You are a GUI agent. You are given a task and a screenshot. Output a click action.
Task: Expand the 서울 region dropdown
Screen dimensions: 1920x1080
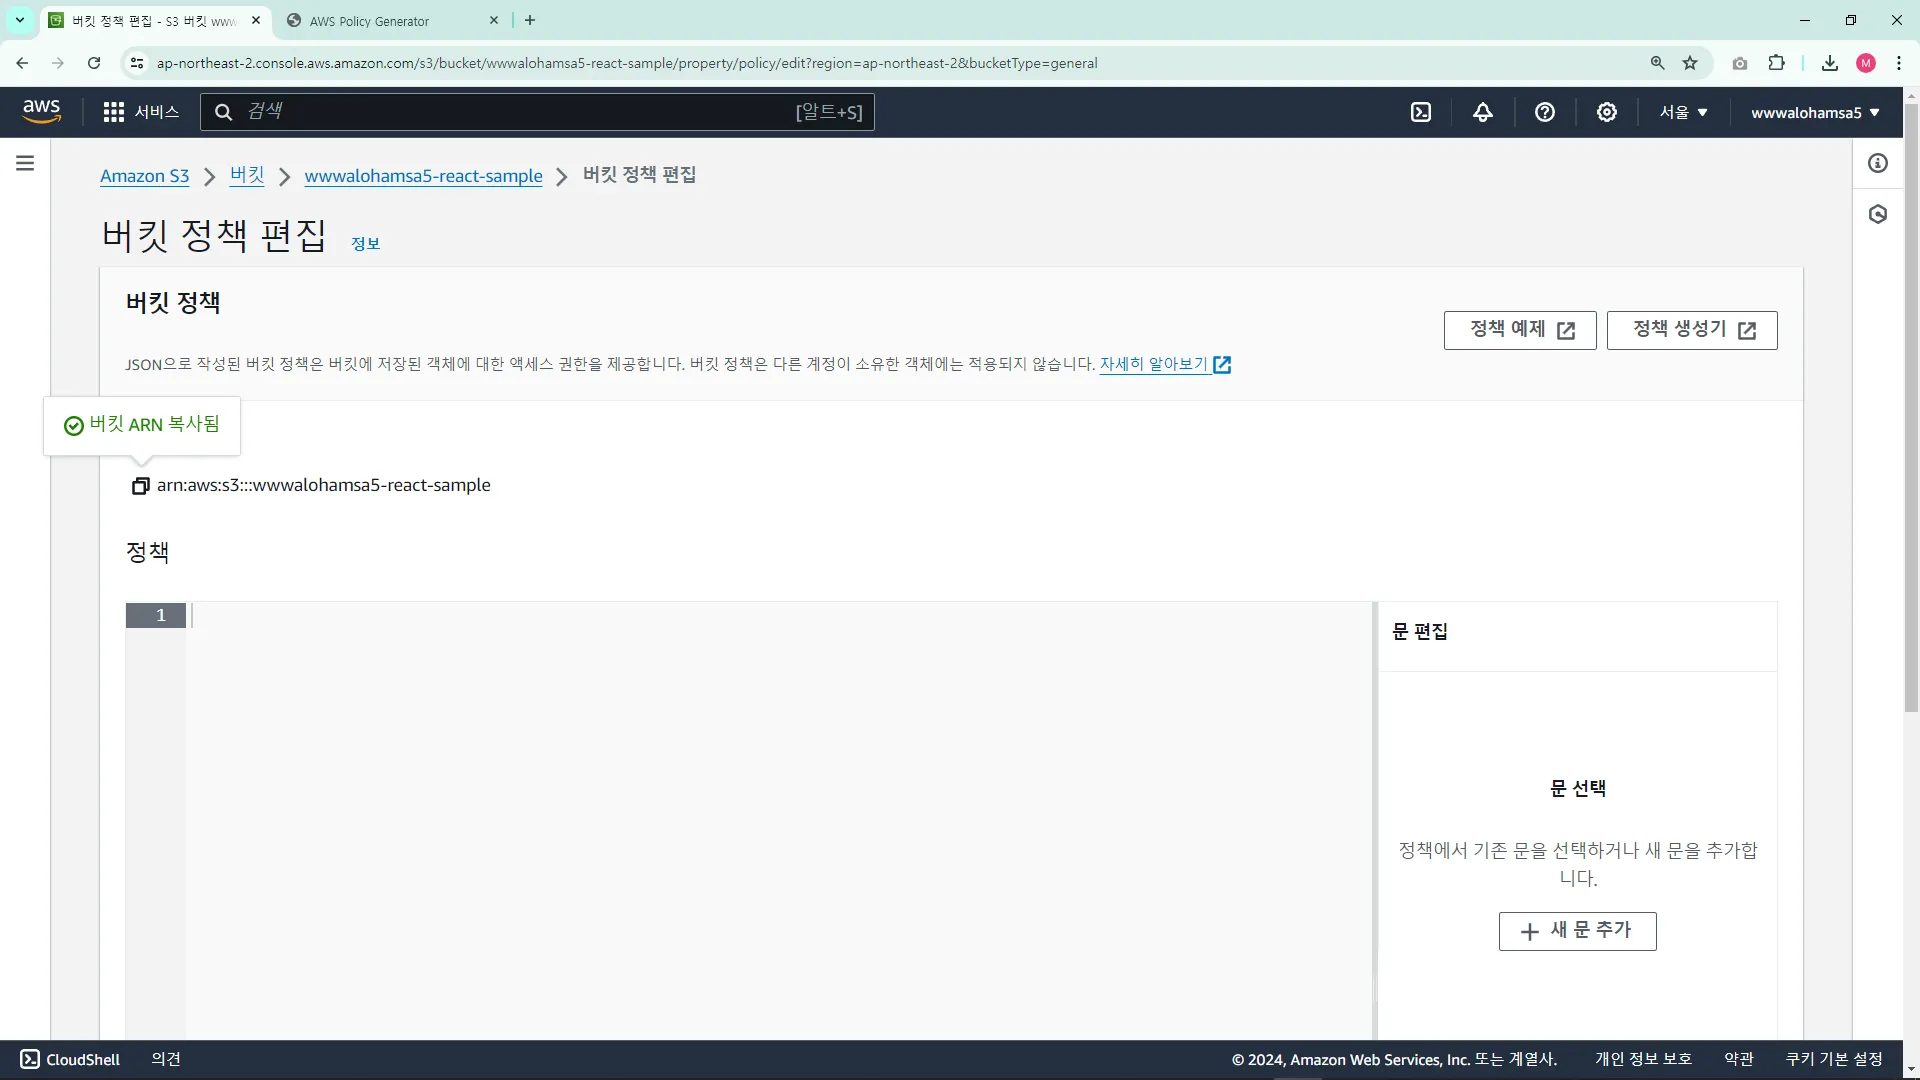pyautogui.click(x=1684, y=112)
